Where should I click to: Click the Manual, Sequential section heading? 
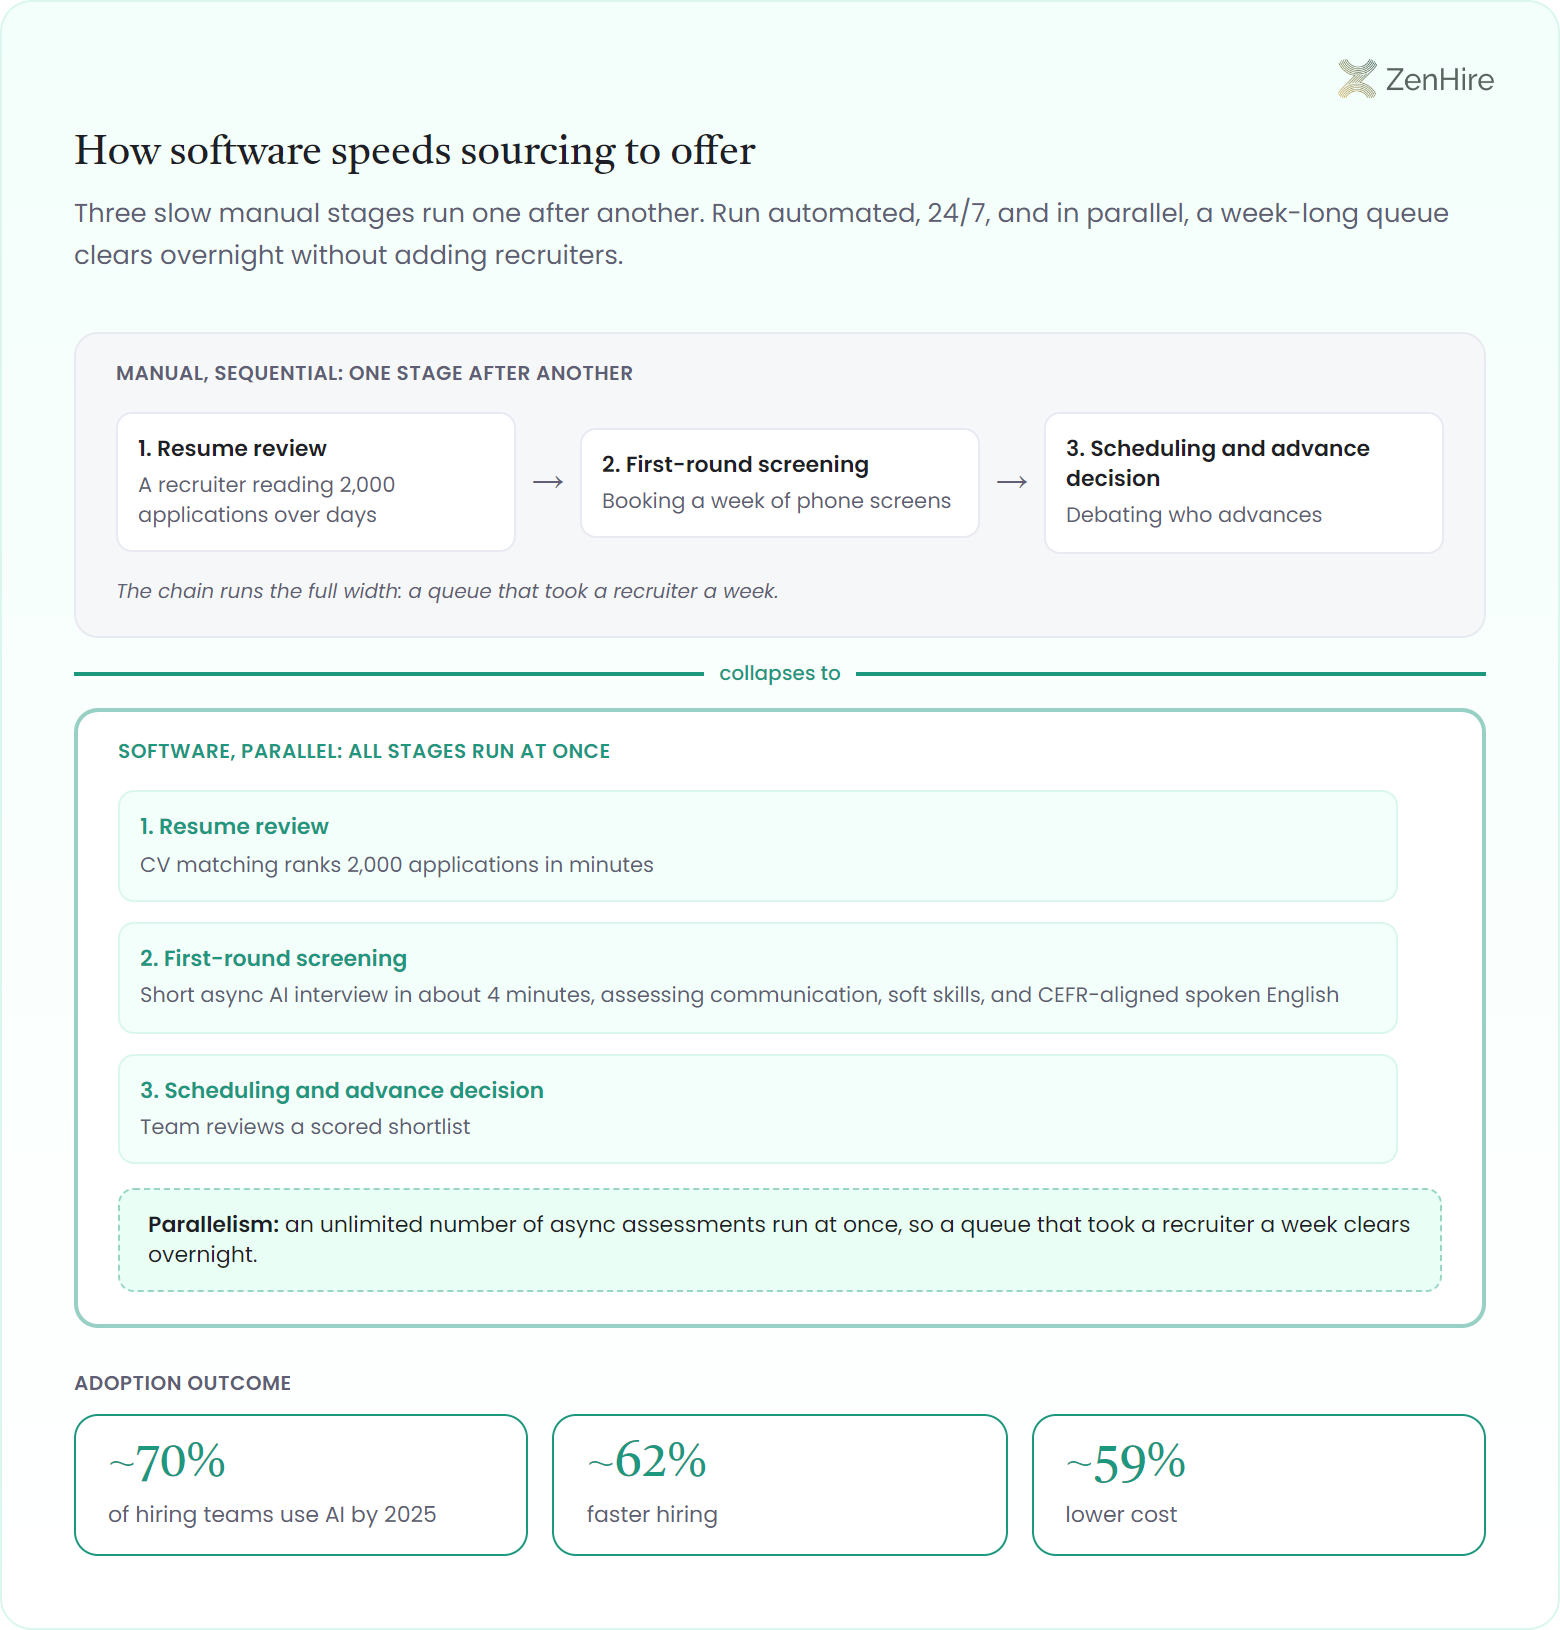tap(374, 373)
